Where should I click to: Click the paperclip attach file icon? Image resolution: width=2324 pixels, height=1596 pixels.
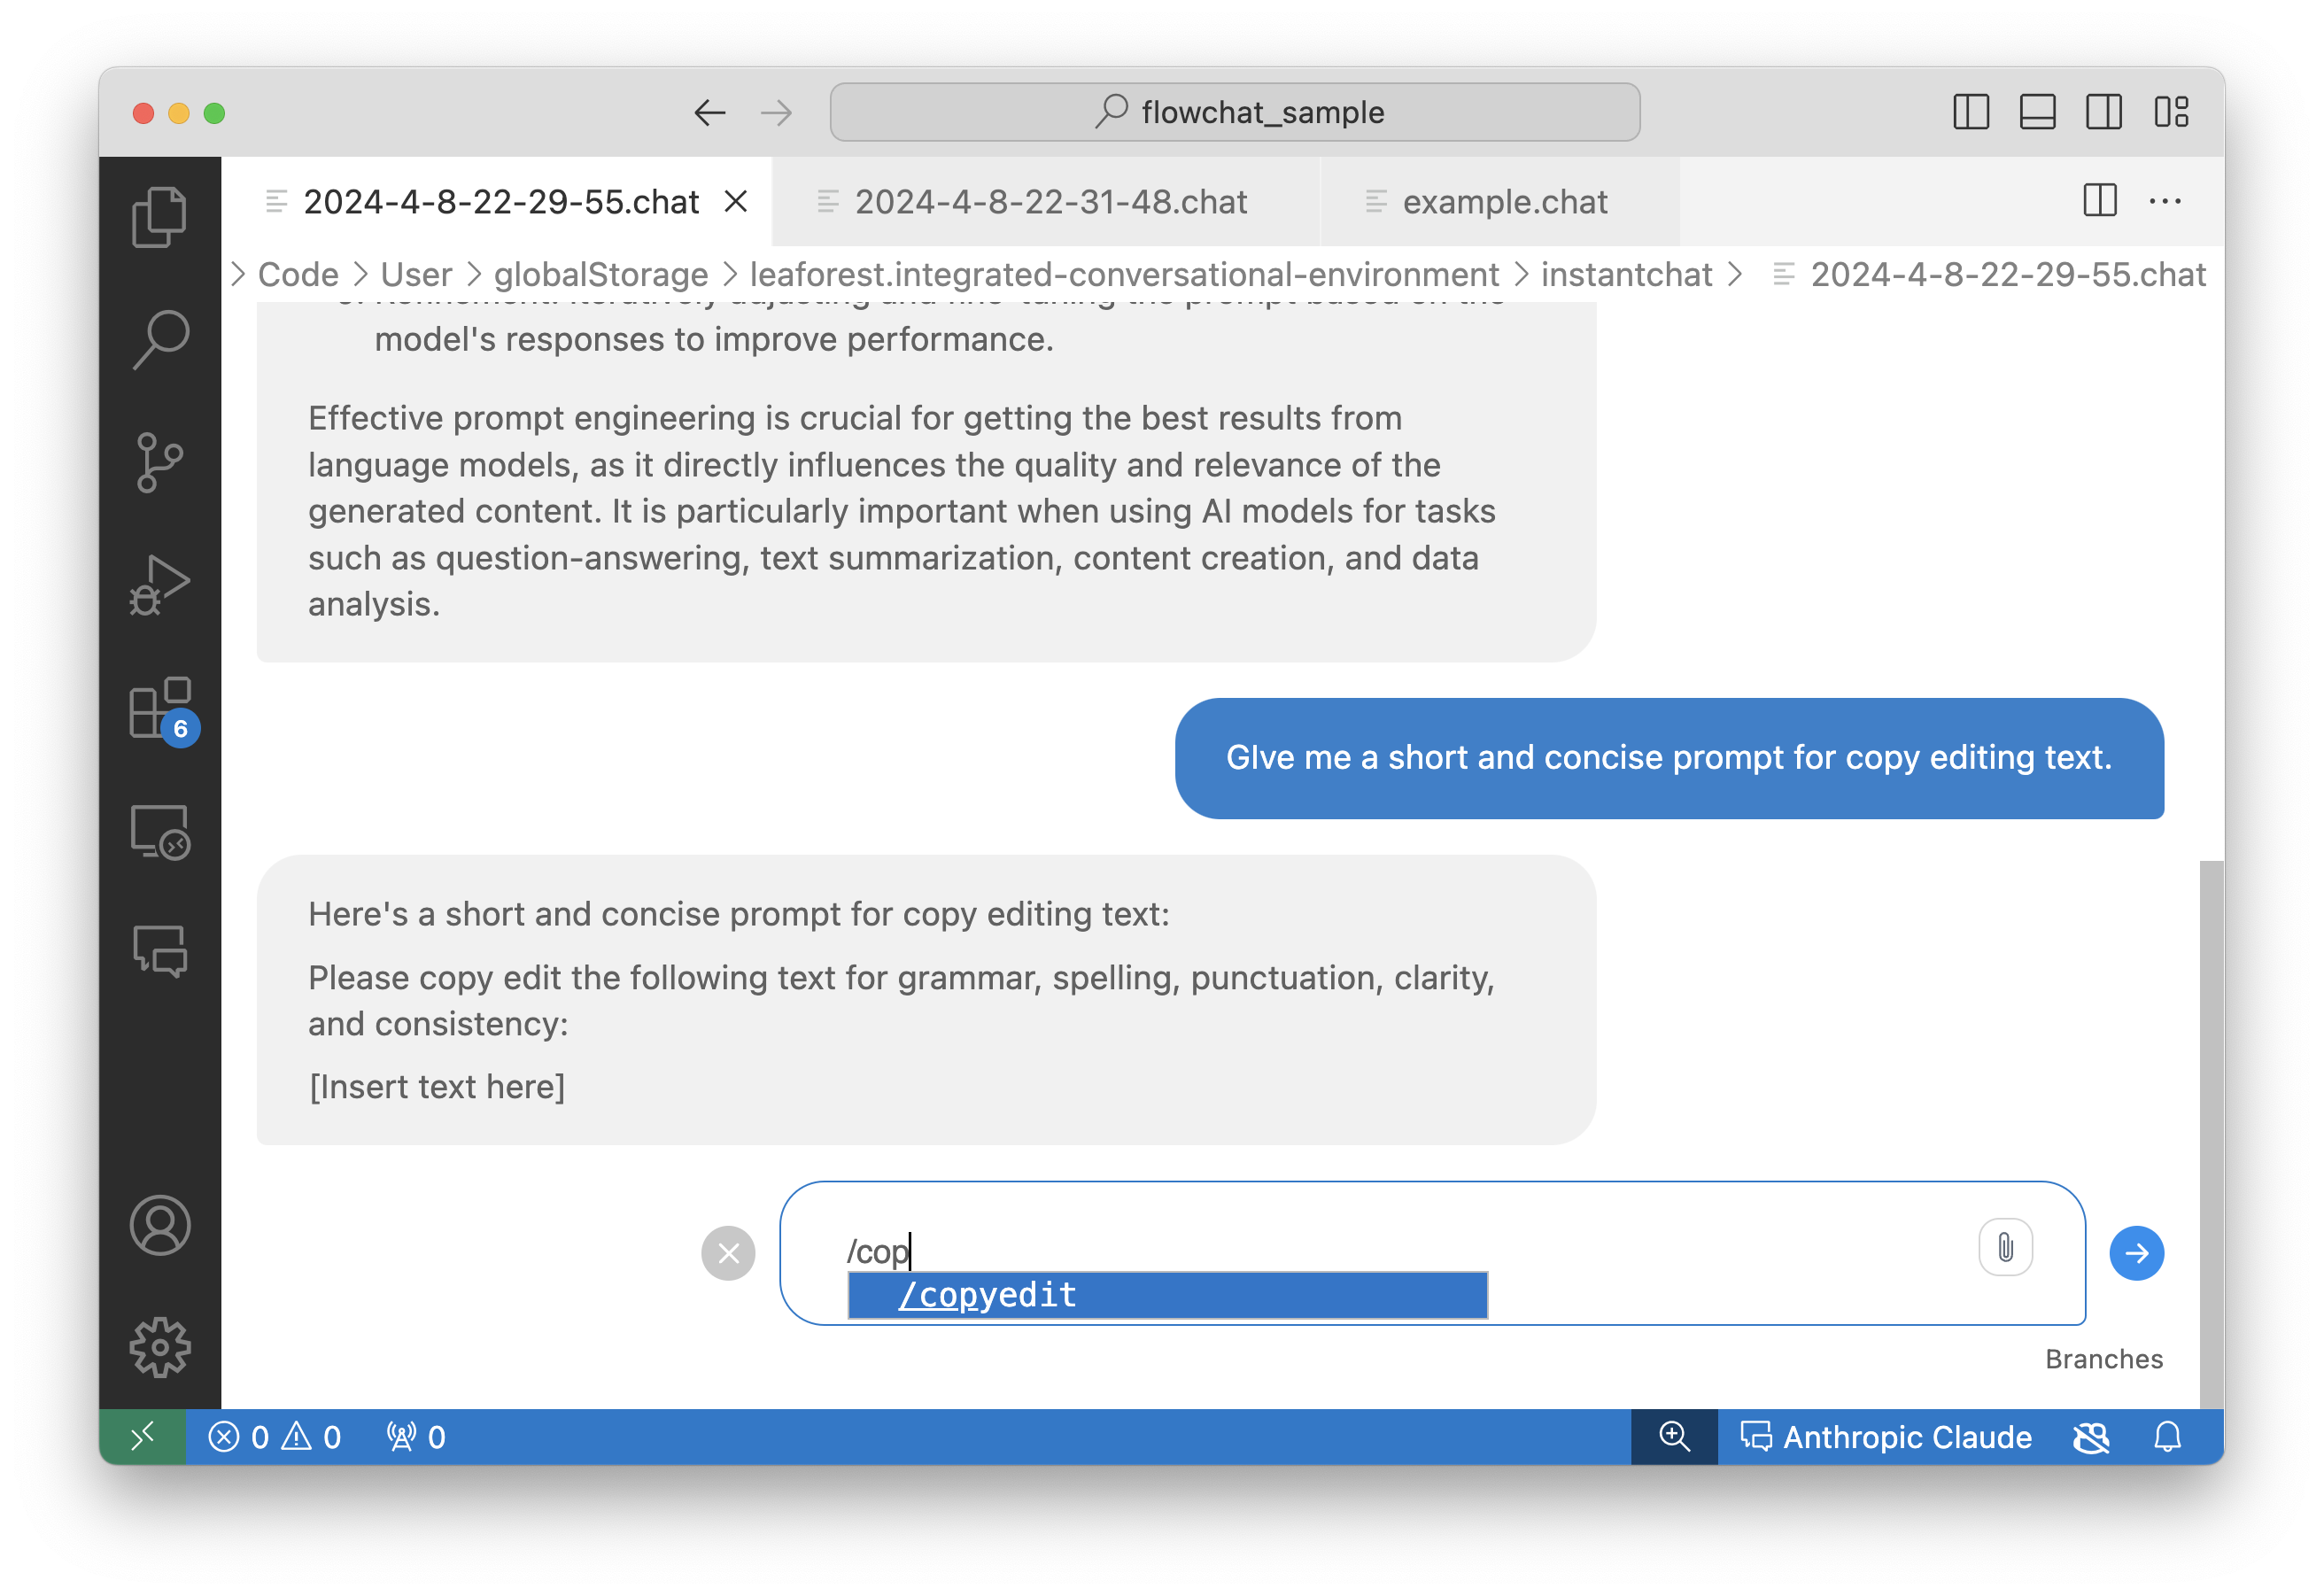pyautogui.click(x=2005, y=1248)
